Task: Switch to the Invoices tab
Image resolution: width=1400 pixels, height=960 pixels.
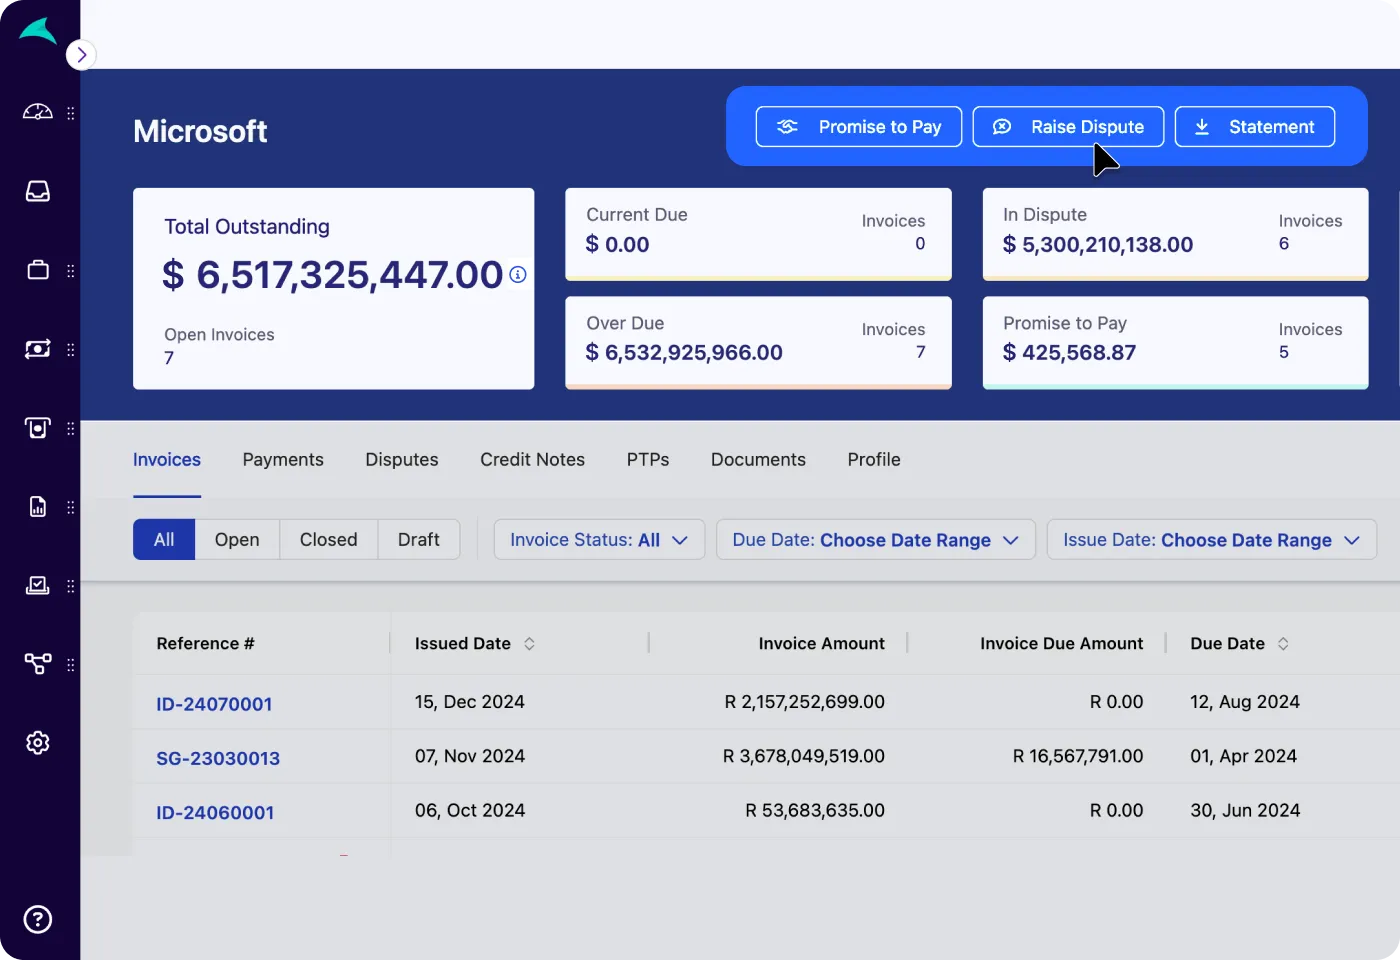Action: tap(167, 460)
